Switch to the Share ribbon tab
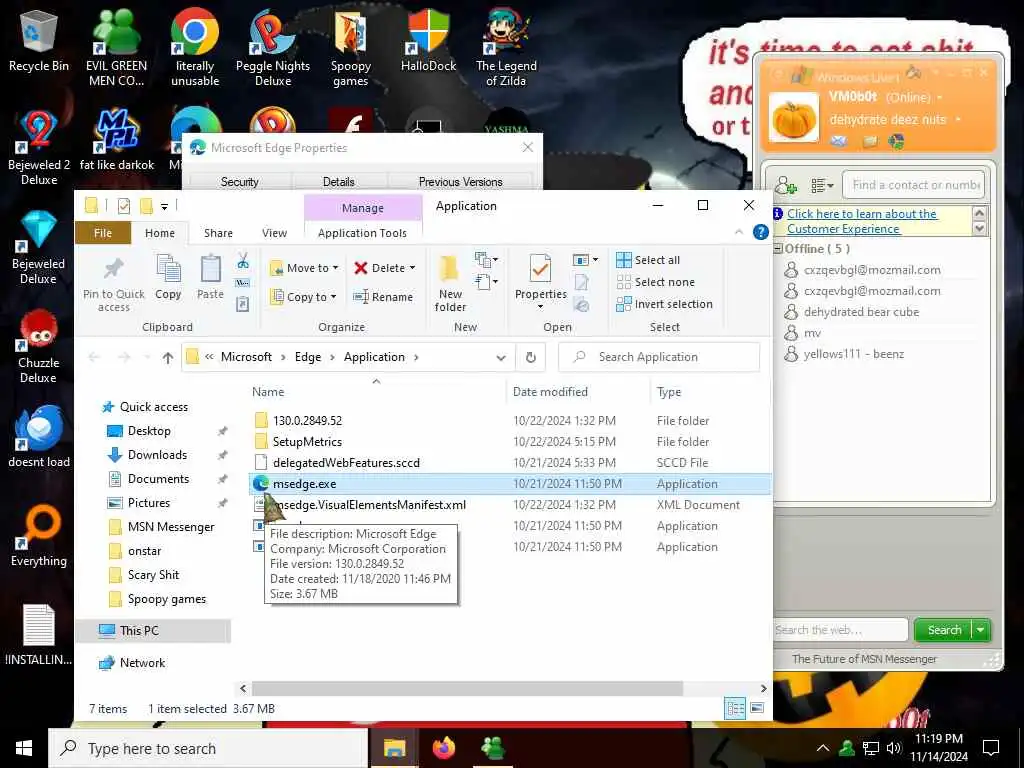 click(218, 232)
